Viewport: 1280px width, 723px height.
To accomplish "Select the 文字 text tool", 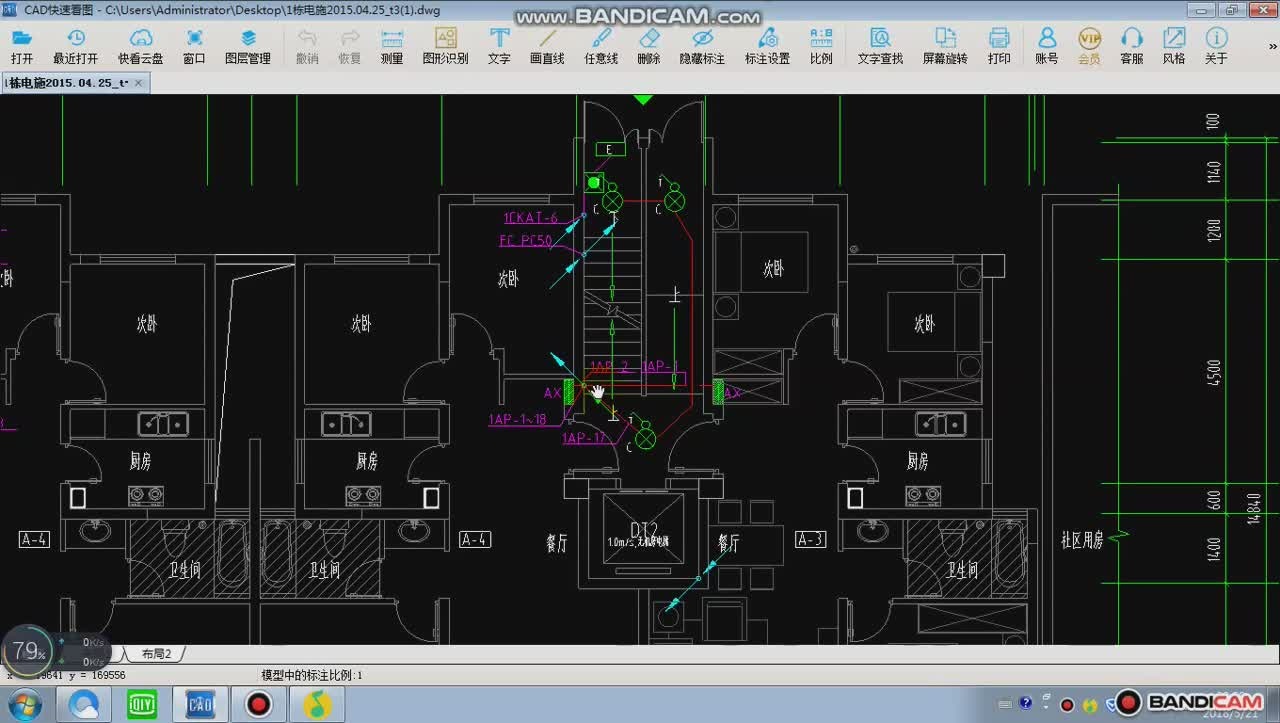I will click(499, 46).
